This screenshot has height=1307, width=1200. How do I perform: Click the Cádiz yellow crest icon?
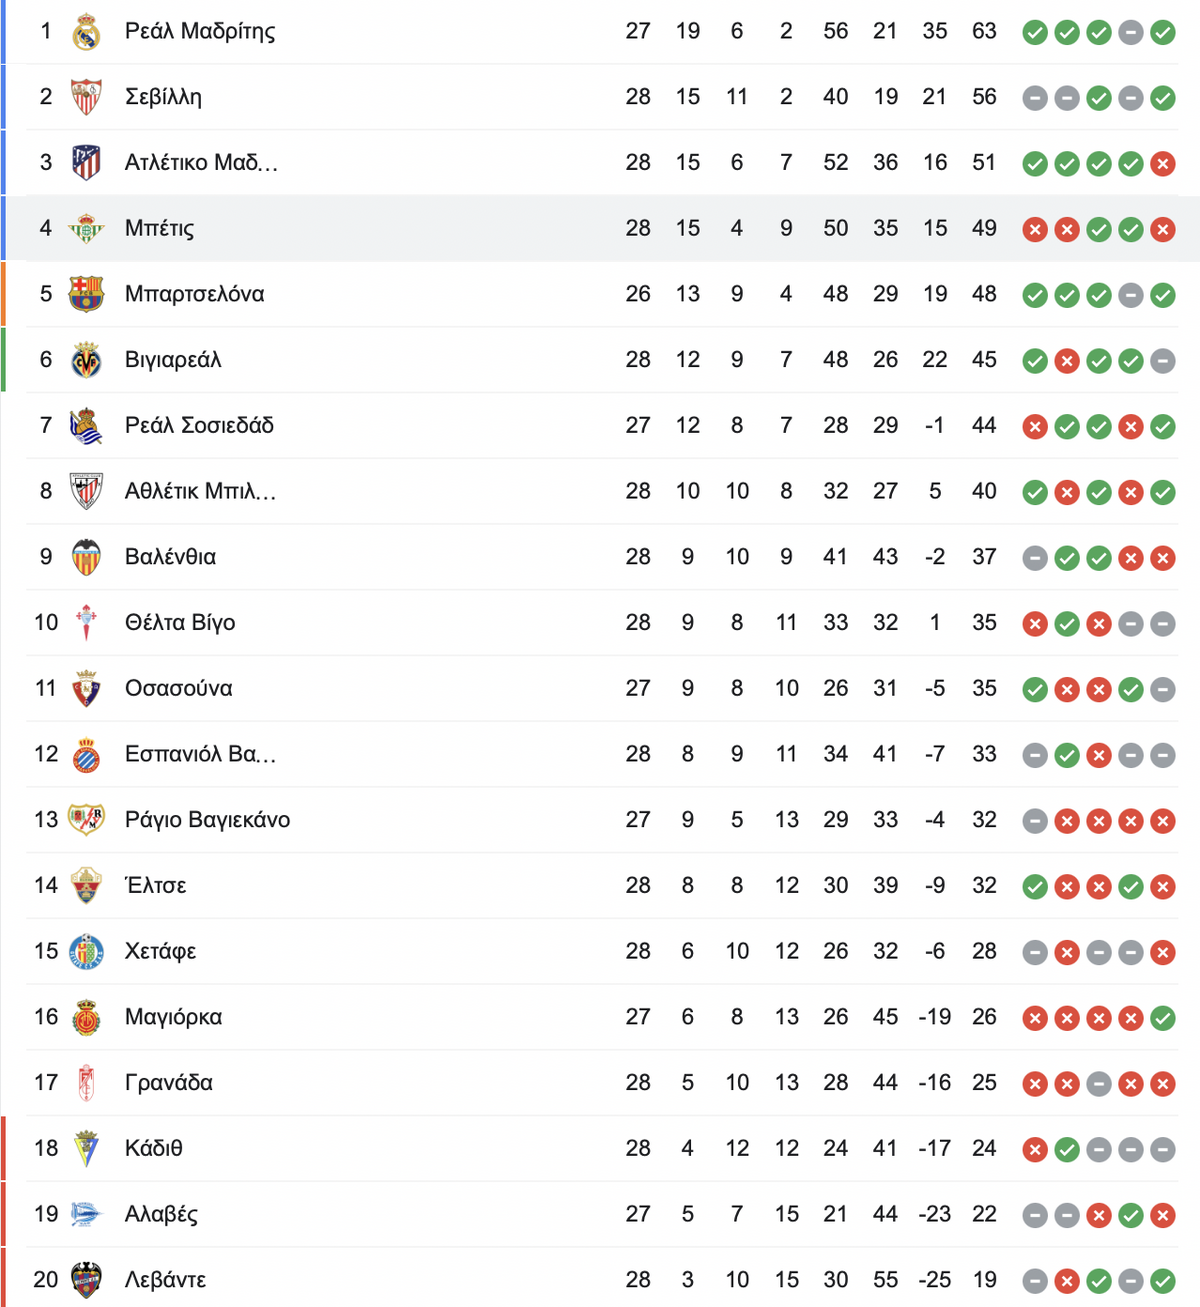(87, 1148)
